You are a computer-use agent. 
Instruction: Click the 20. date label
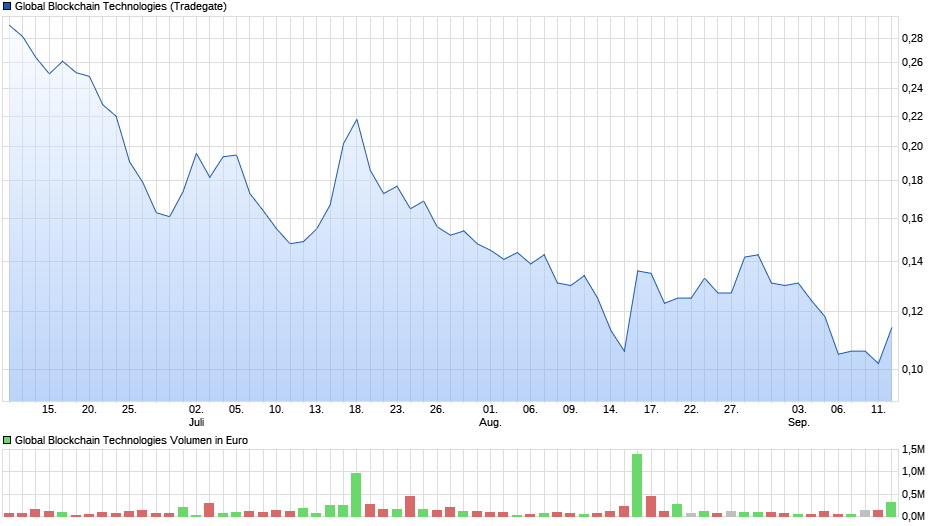(x=89, y=410)
